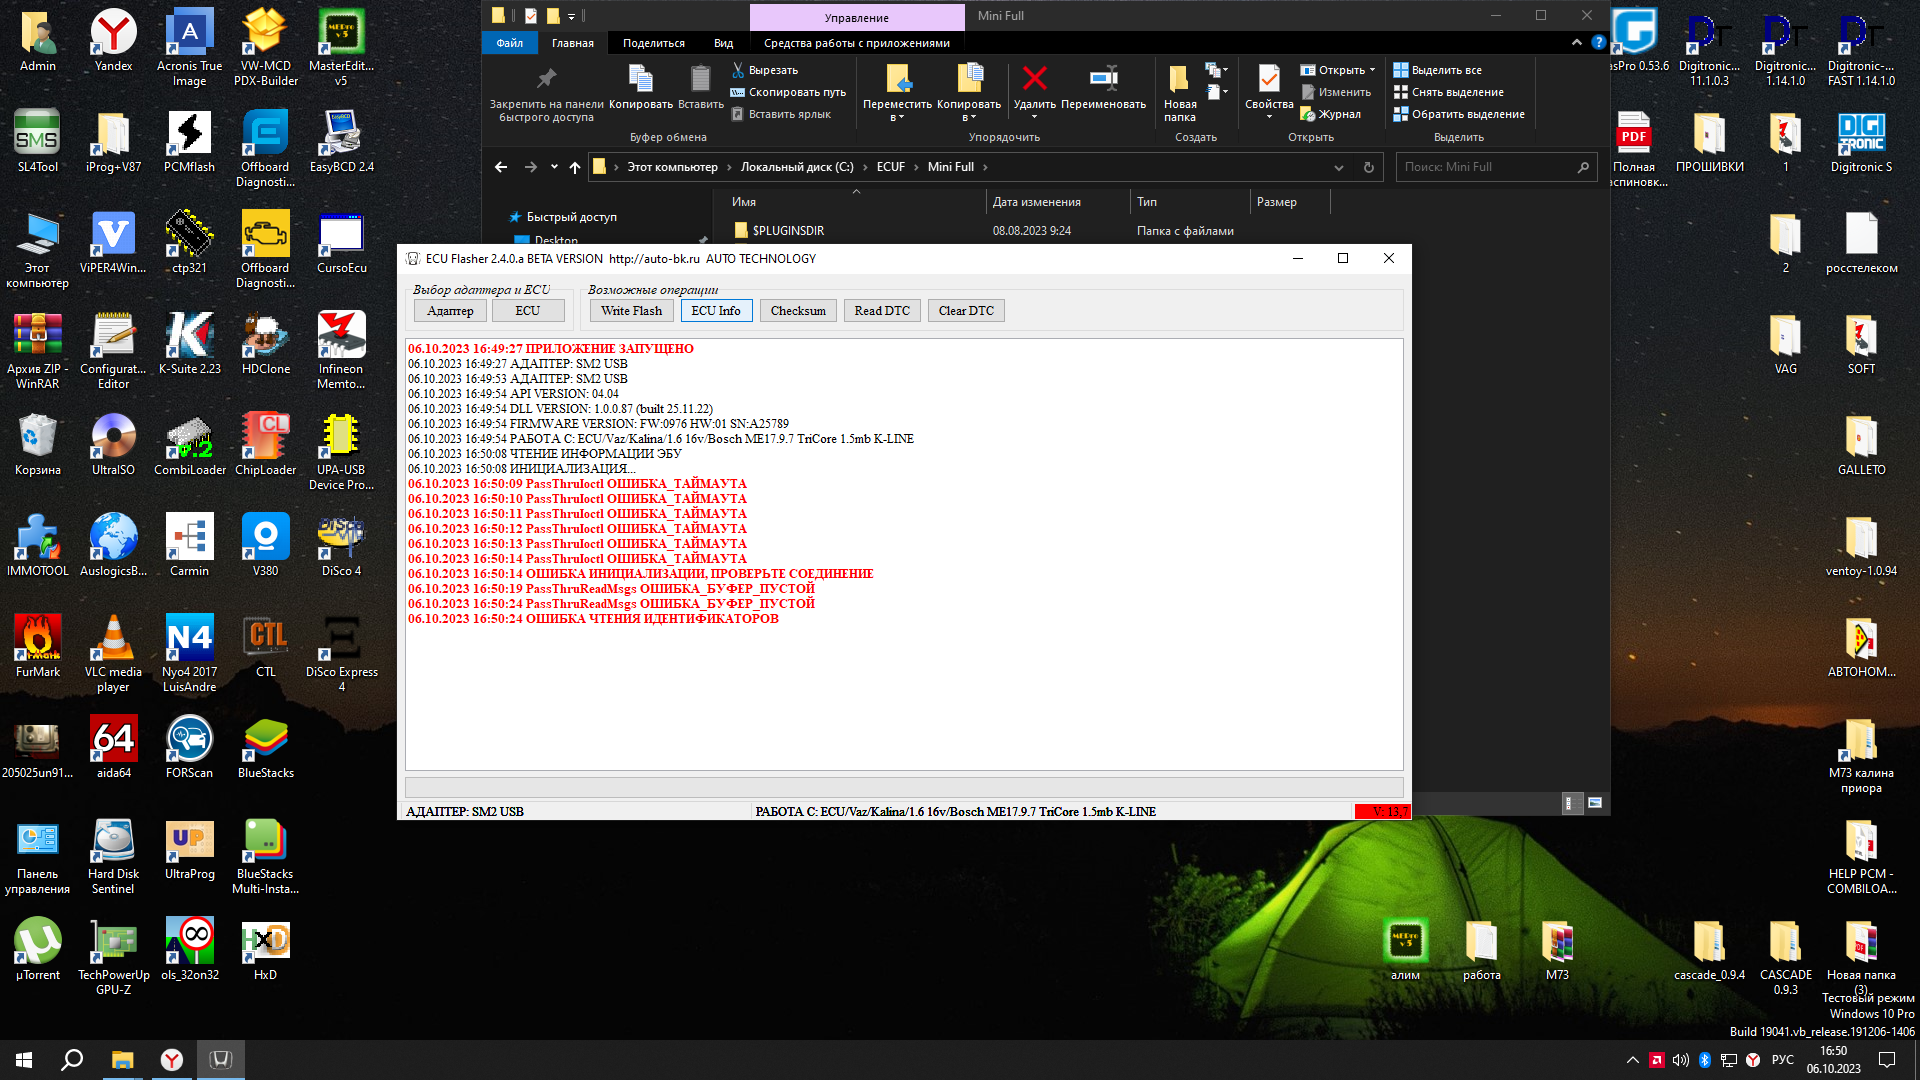Open the Файл ribbon tab
The image size is (1920, 1080).
509,43
